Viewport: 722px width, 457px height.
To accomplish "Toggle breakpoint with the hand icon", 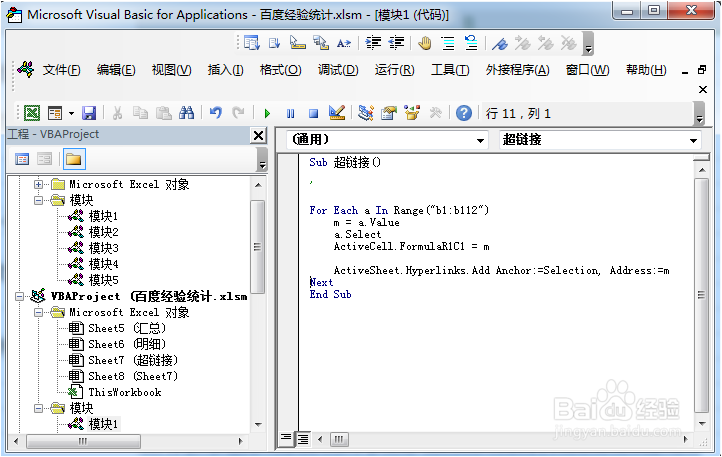I will click(425, 43).
